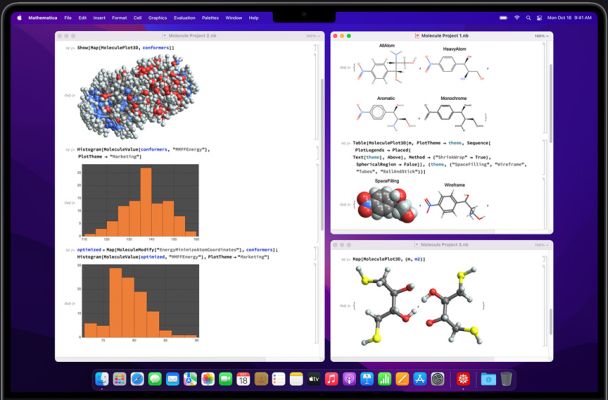
Task: Open App Store from the Dock
Action: click(420, 379)
